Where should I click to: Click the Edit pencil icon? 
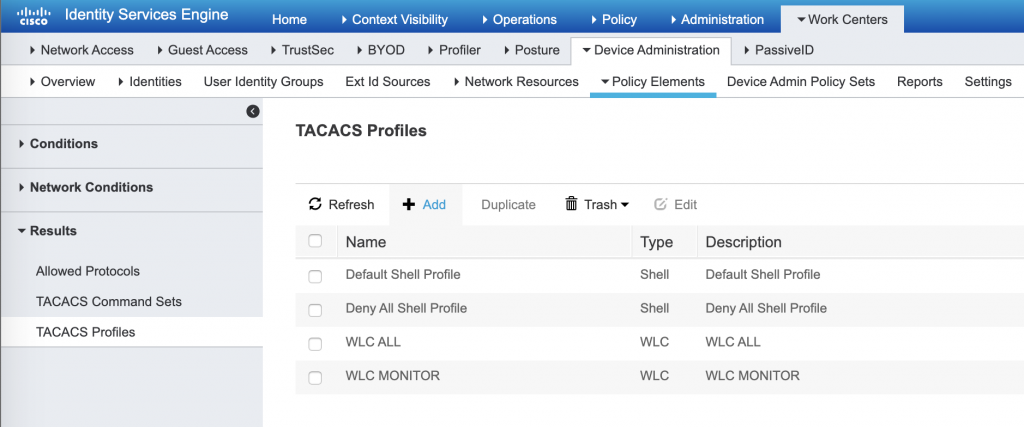pyautogui.click(x=660, y=204)
